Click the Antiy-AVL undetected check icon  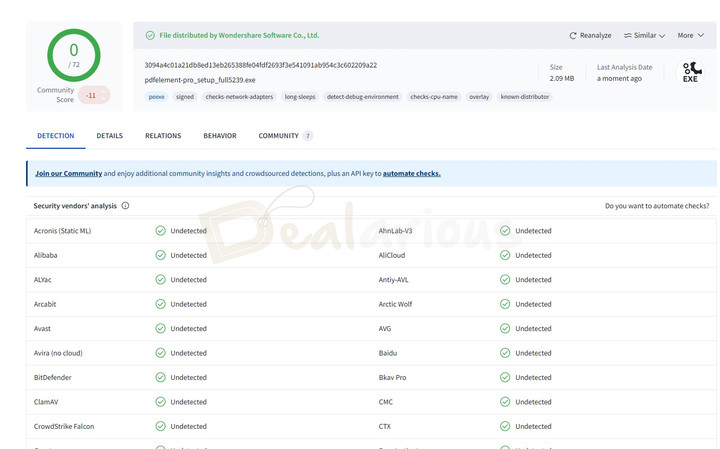pyautogui.click(x=505, y=279)
